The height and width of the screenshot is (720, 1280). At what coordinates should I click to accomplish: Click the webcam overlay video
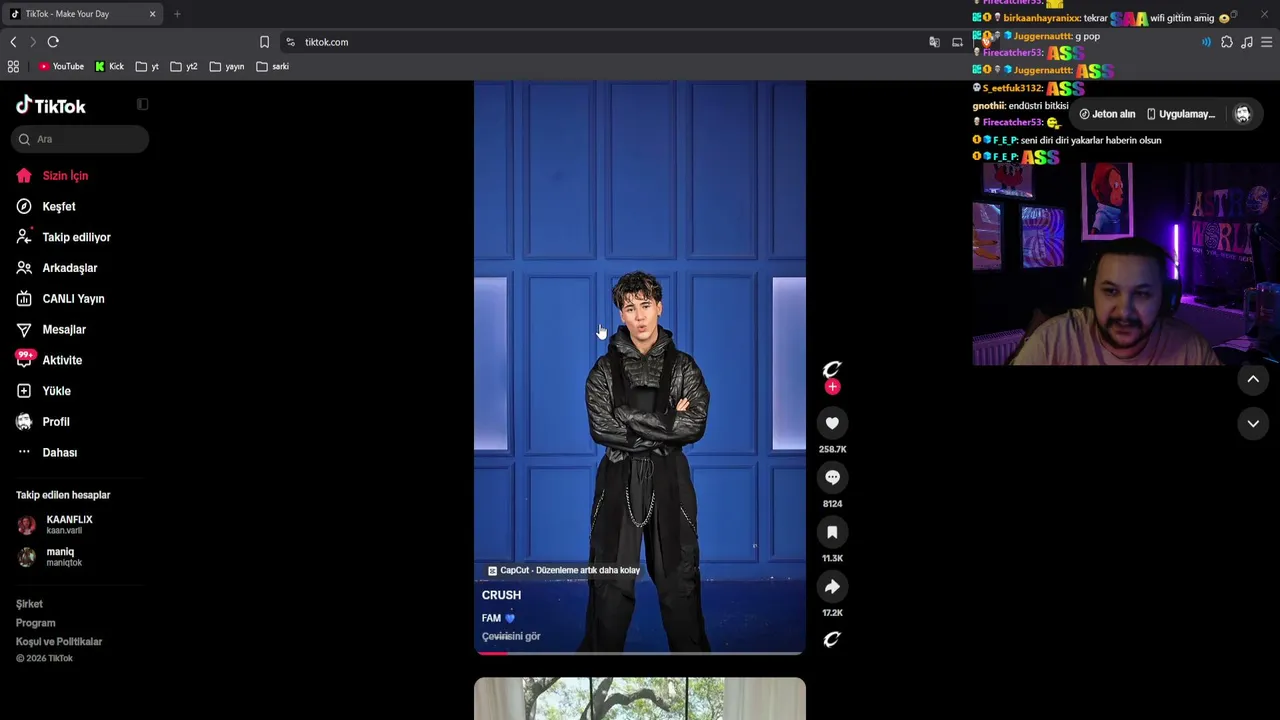coord(1126,264)
